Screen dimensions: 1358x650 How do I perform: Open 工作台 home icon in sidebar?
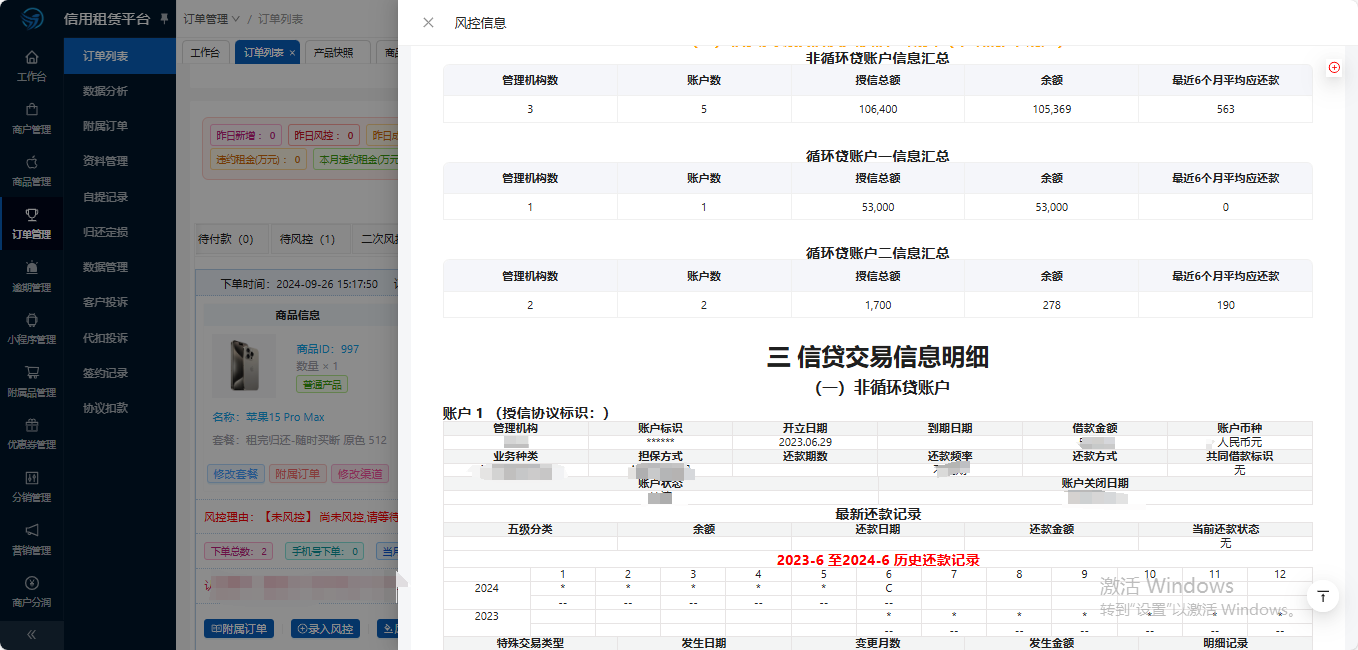pyautogui.click(x=32, y=57)
